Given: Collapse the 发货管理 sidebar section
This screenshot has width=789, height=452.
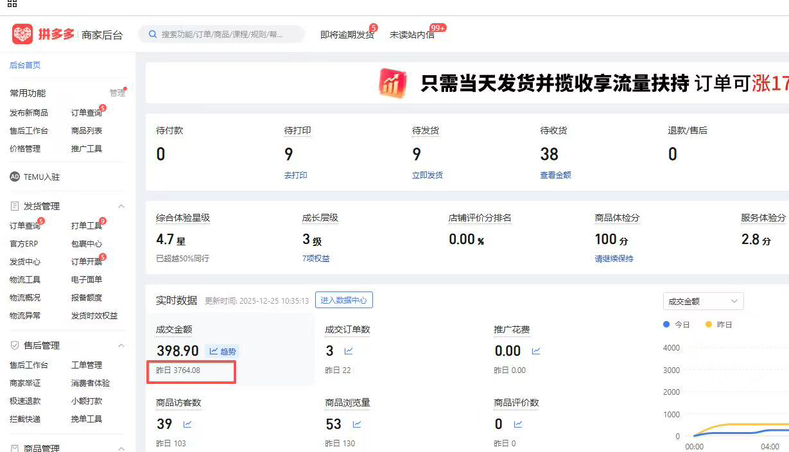Looking at the screenshot, I should (122, 207).
